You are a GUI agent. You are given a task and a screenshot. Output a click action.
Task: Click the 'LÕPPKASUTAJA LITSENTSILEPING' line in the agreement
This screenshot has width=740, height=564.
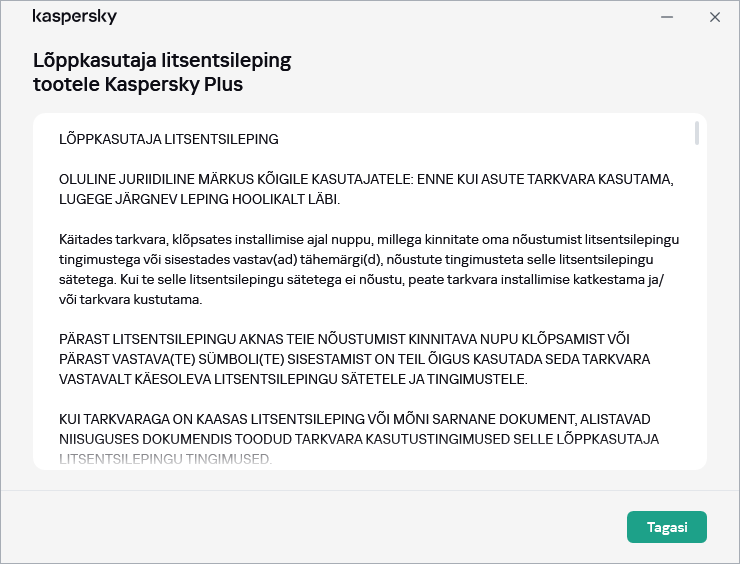point(168,139)
